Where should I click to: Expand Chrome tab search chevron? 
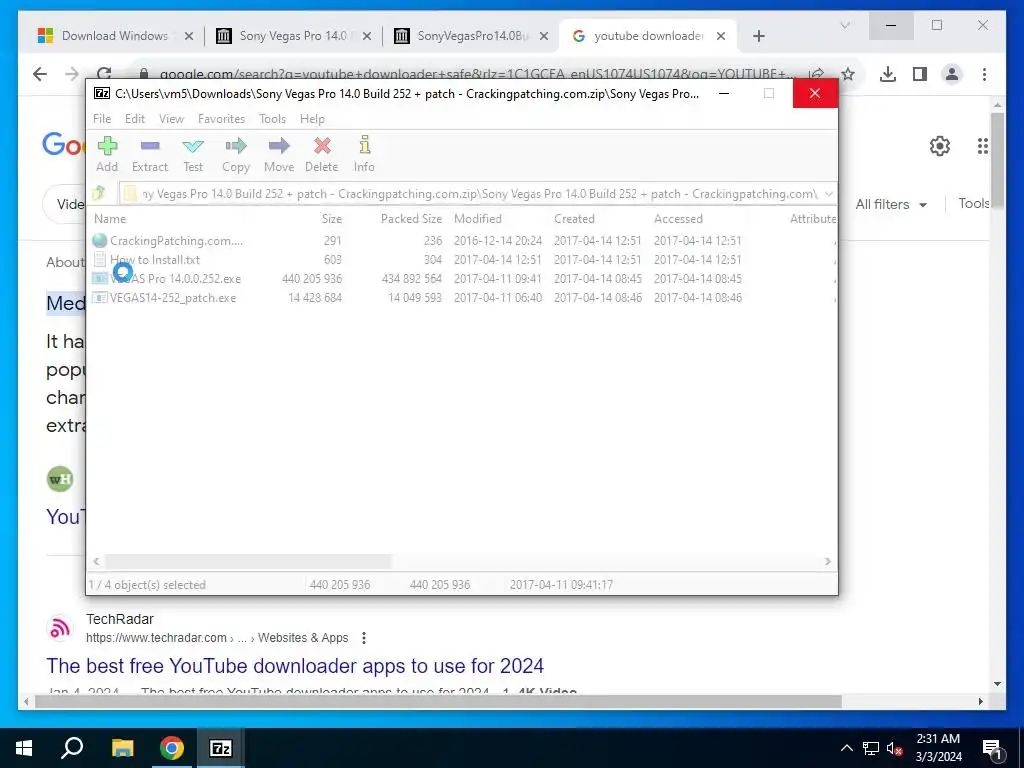[845, 25]
